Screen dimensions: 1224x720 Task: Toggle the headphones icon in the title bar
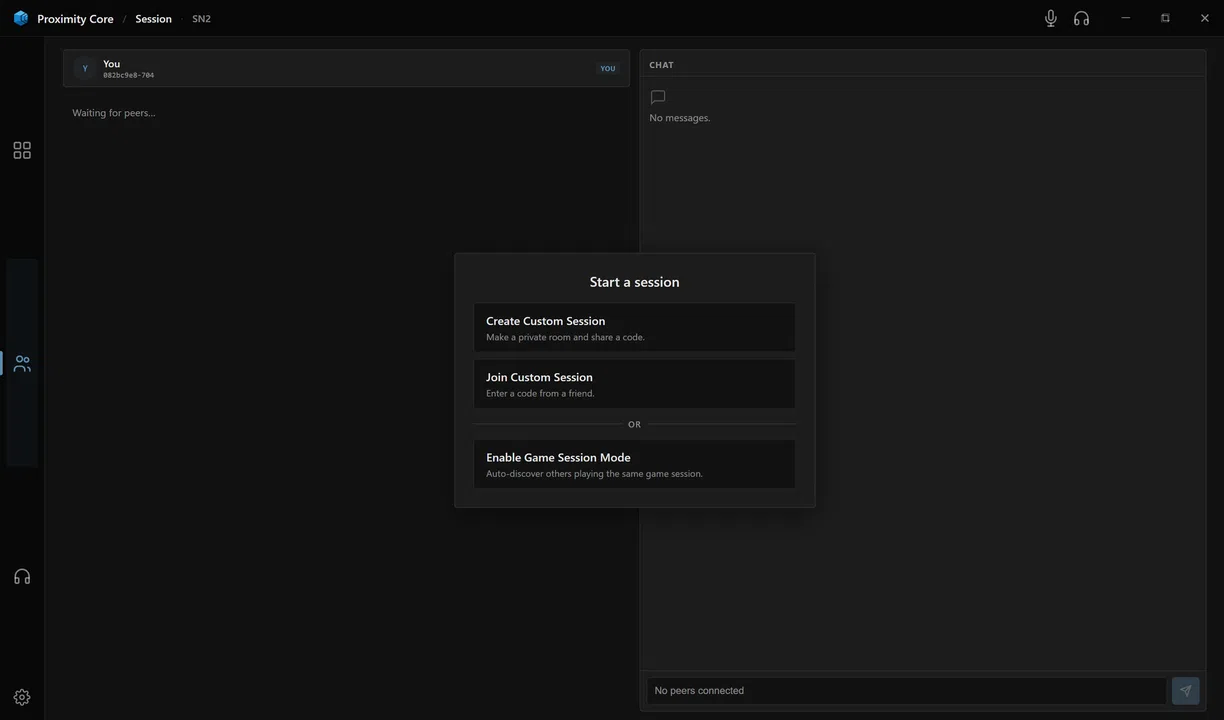(1081, 18)
